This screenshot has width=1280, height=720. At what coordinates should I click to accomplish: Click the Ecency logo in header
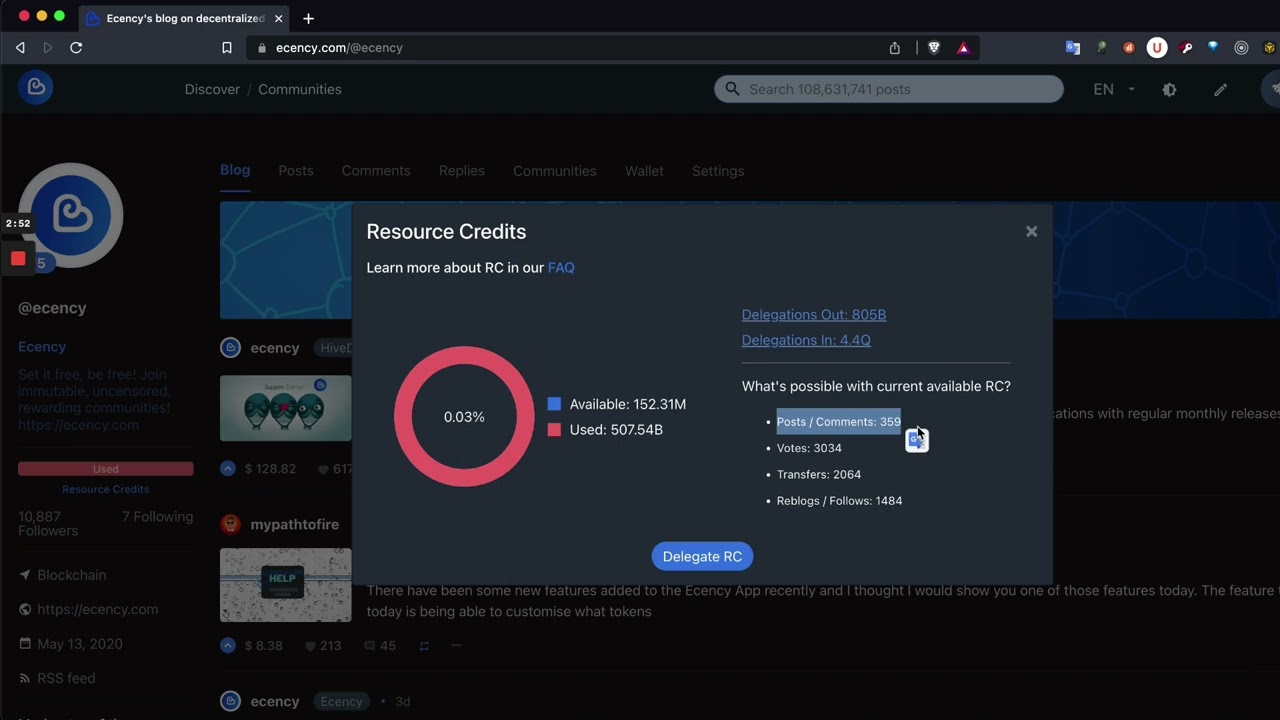point(36,88)
